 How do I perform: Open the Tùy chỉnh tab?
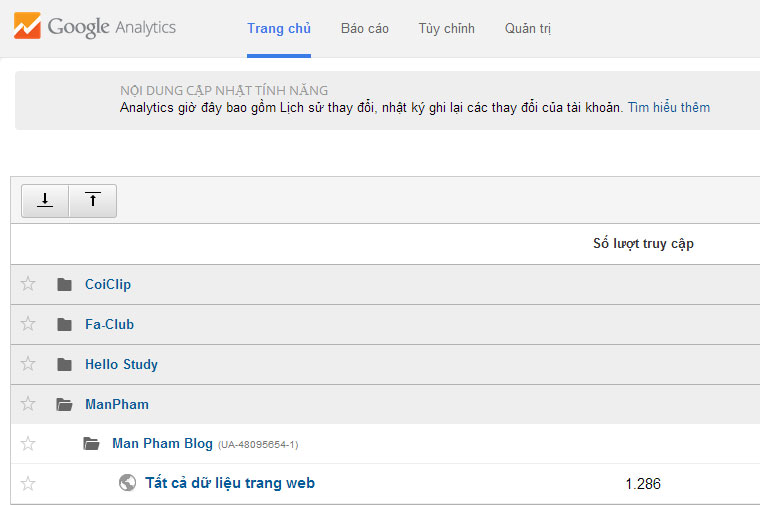pos(446,29)
